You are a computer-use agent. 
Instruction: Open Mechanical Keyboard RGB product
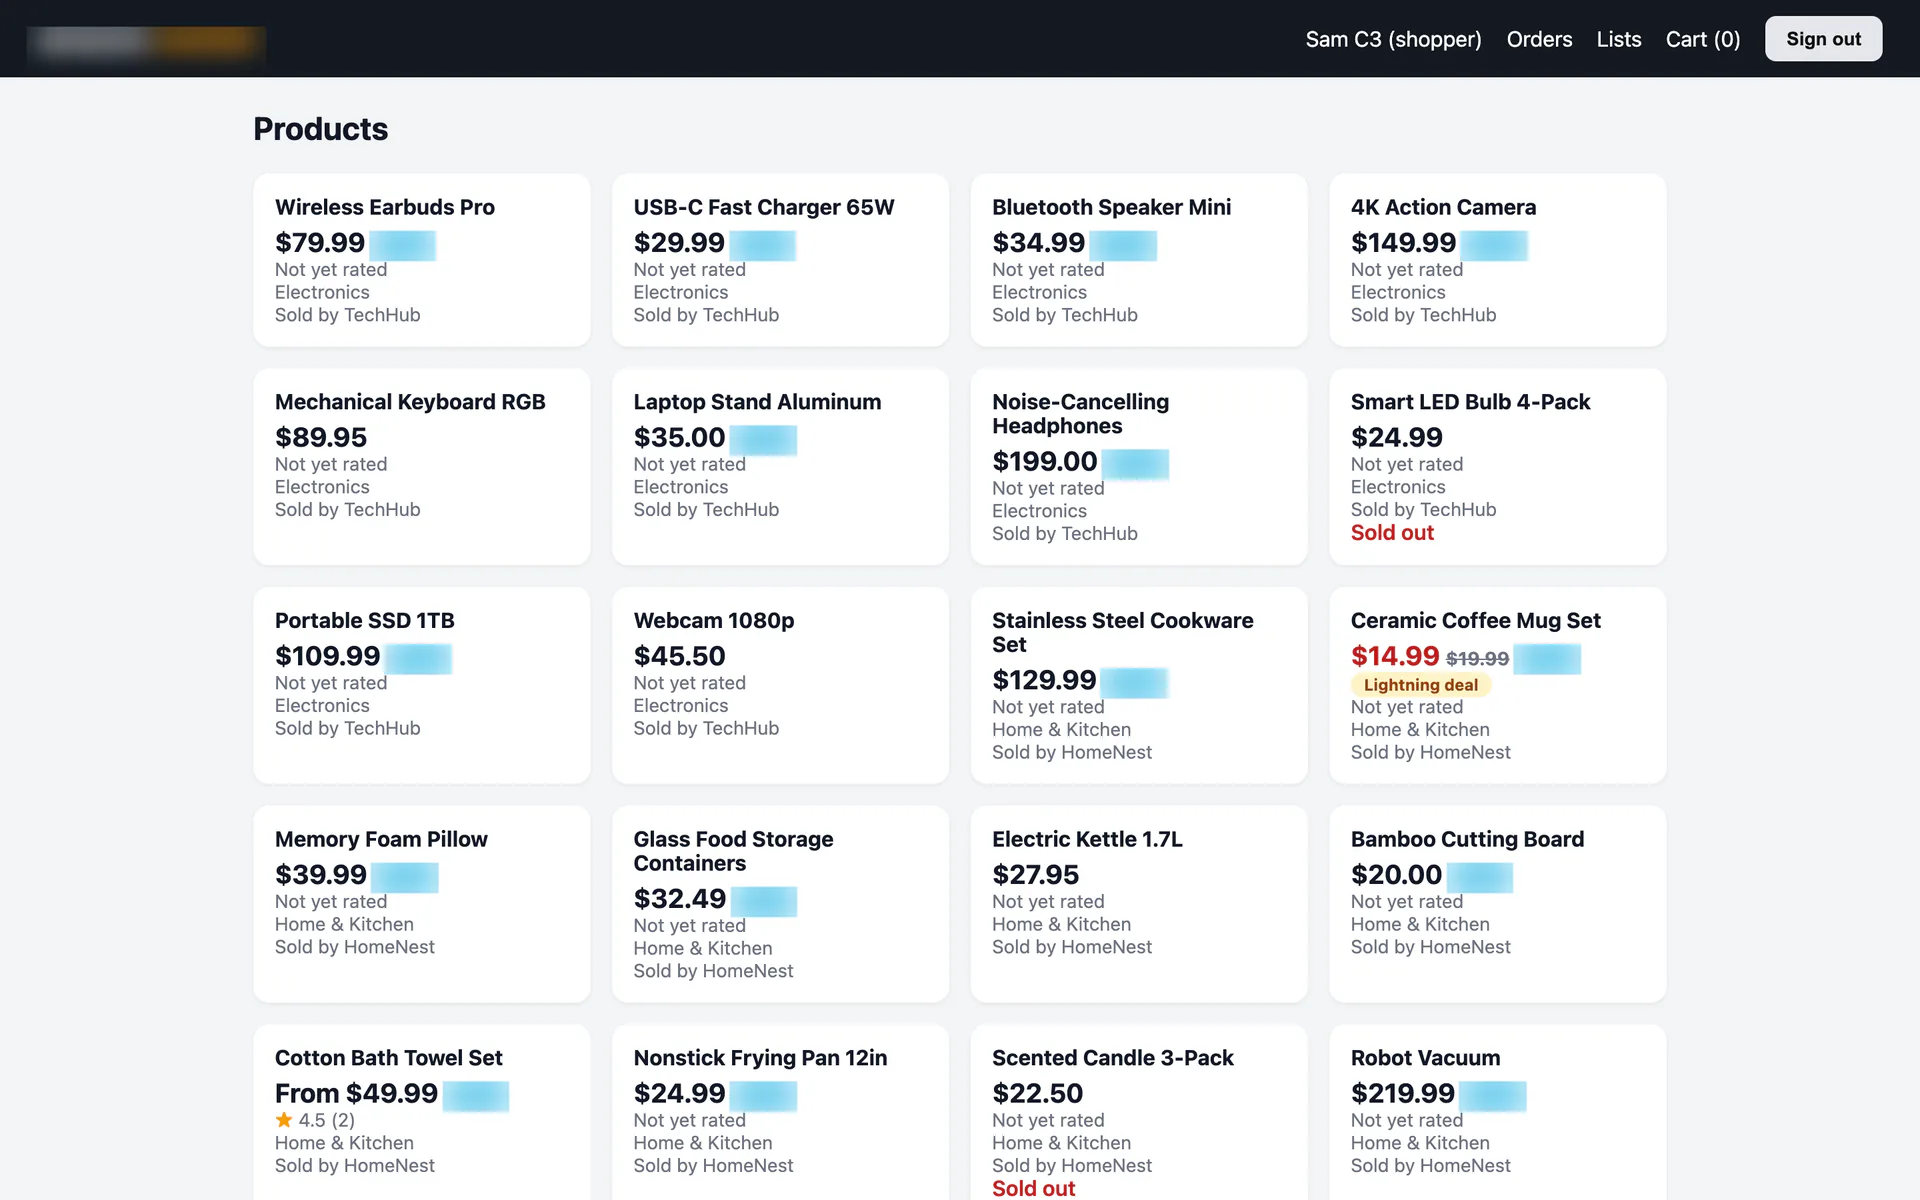click(410, 402)
